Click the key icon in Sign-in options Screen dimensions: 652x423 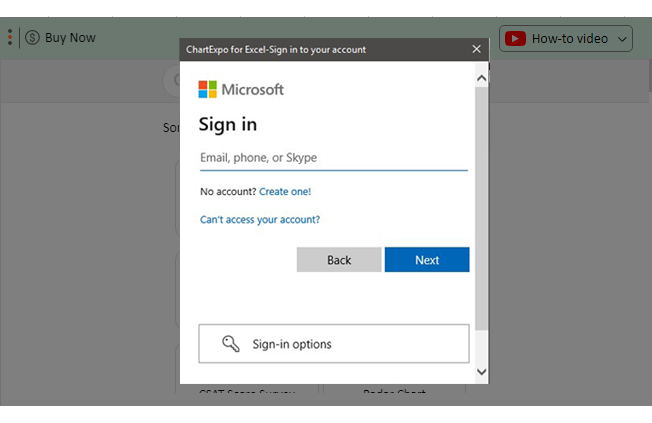230,344
